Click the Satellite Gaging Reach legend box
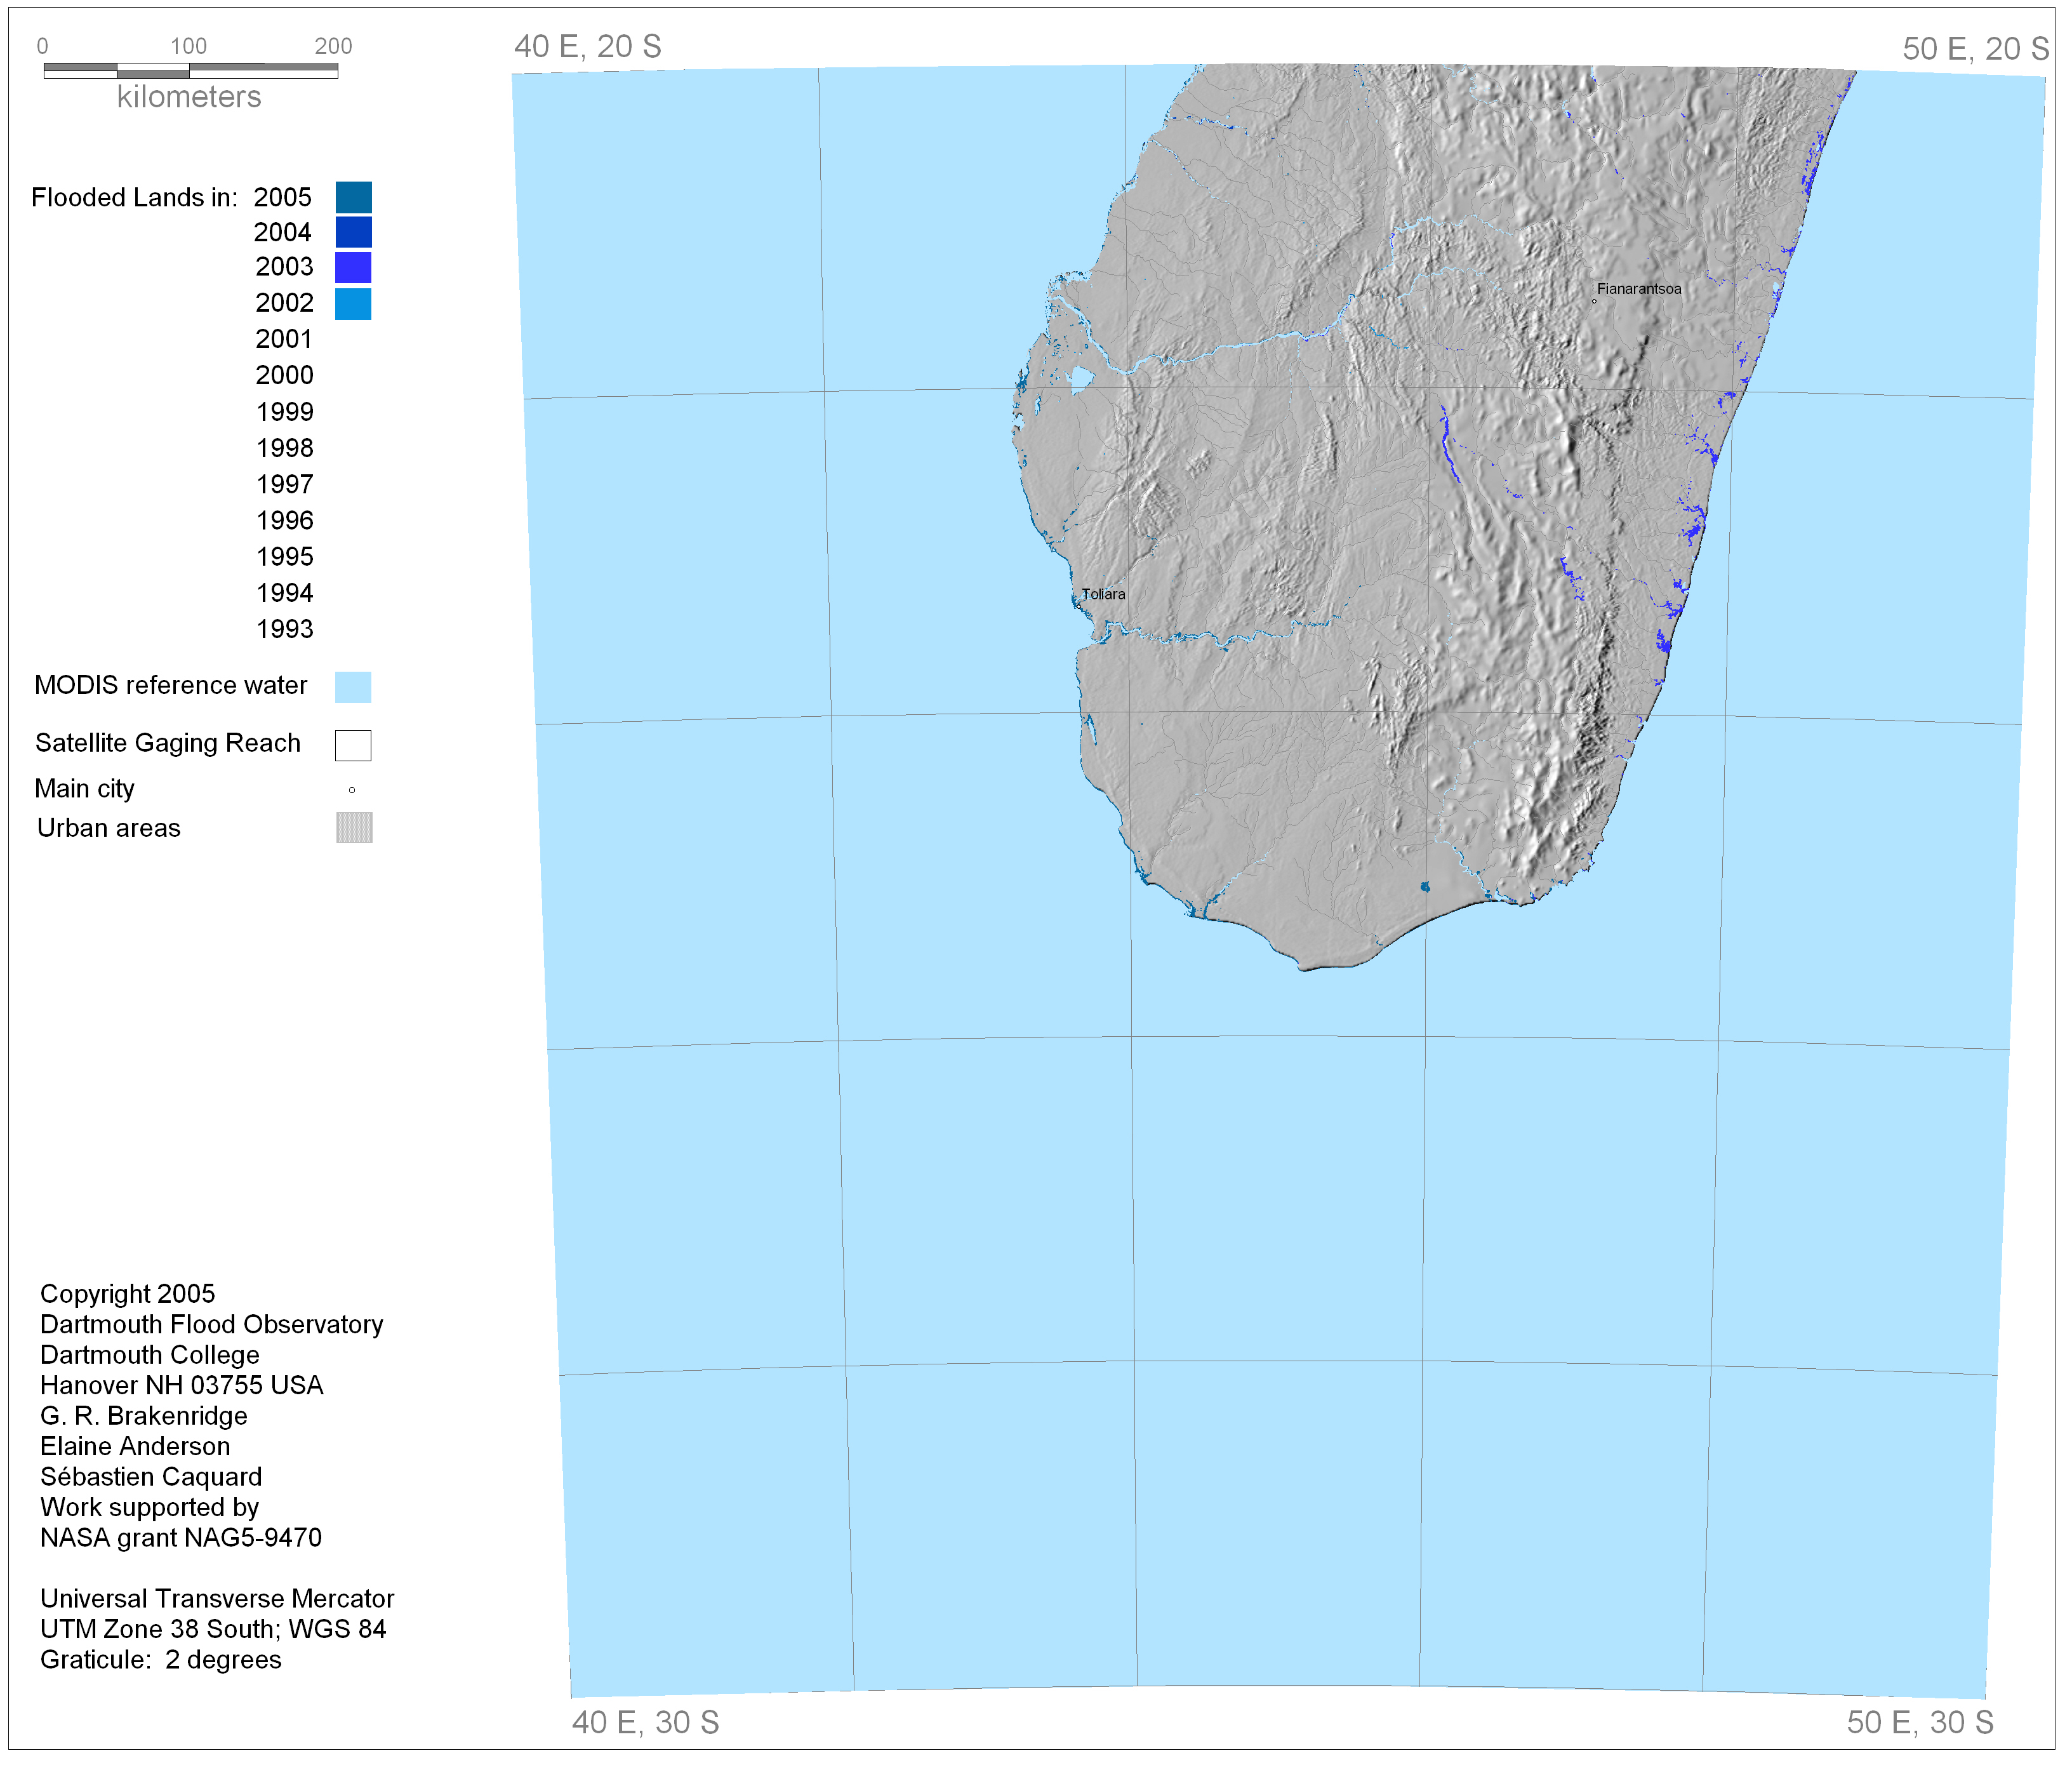This screenshot has height=1772, width=2072. coord(353,745)
